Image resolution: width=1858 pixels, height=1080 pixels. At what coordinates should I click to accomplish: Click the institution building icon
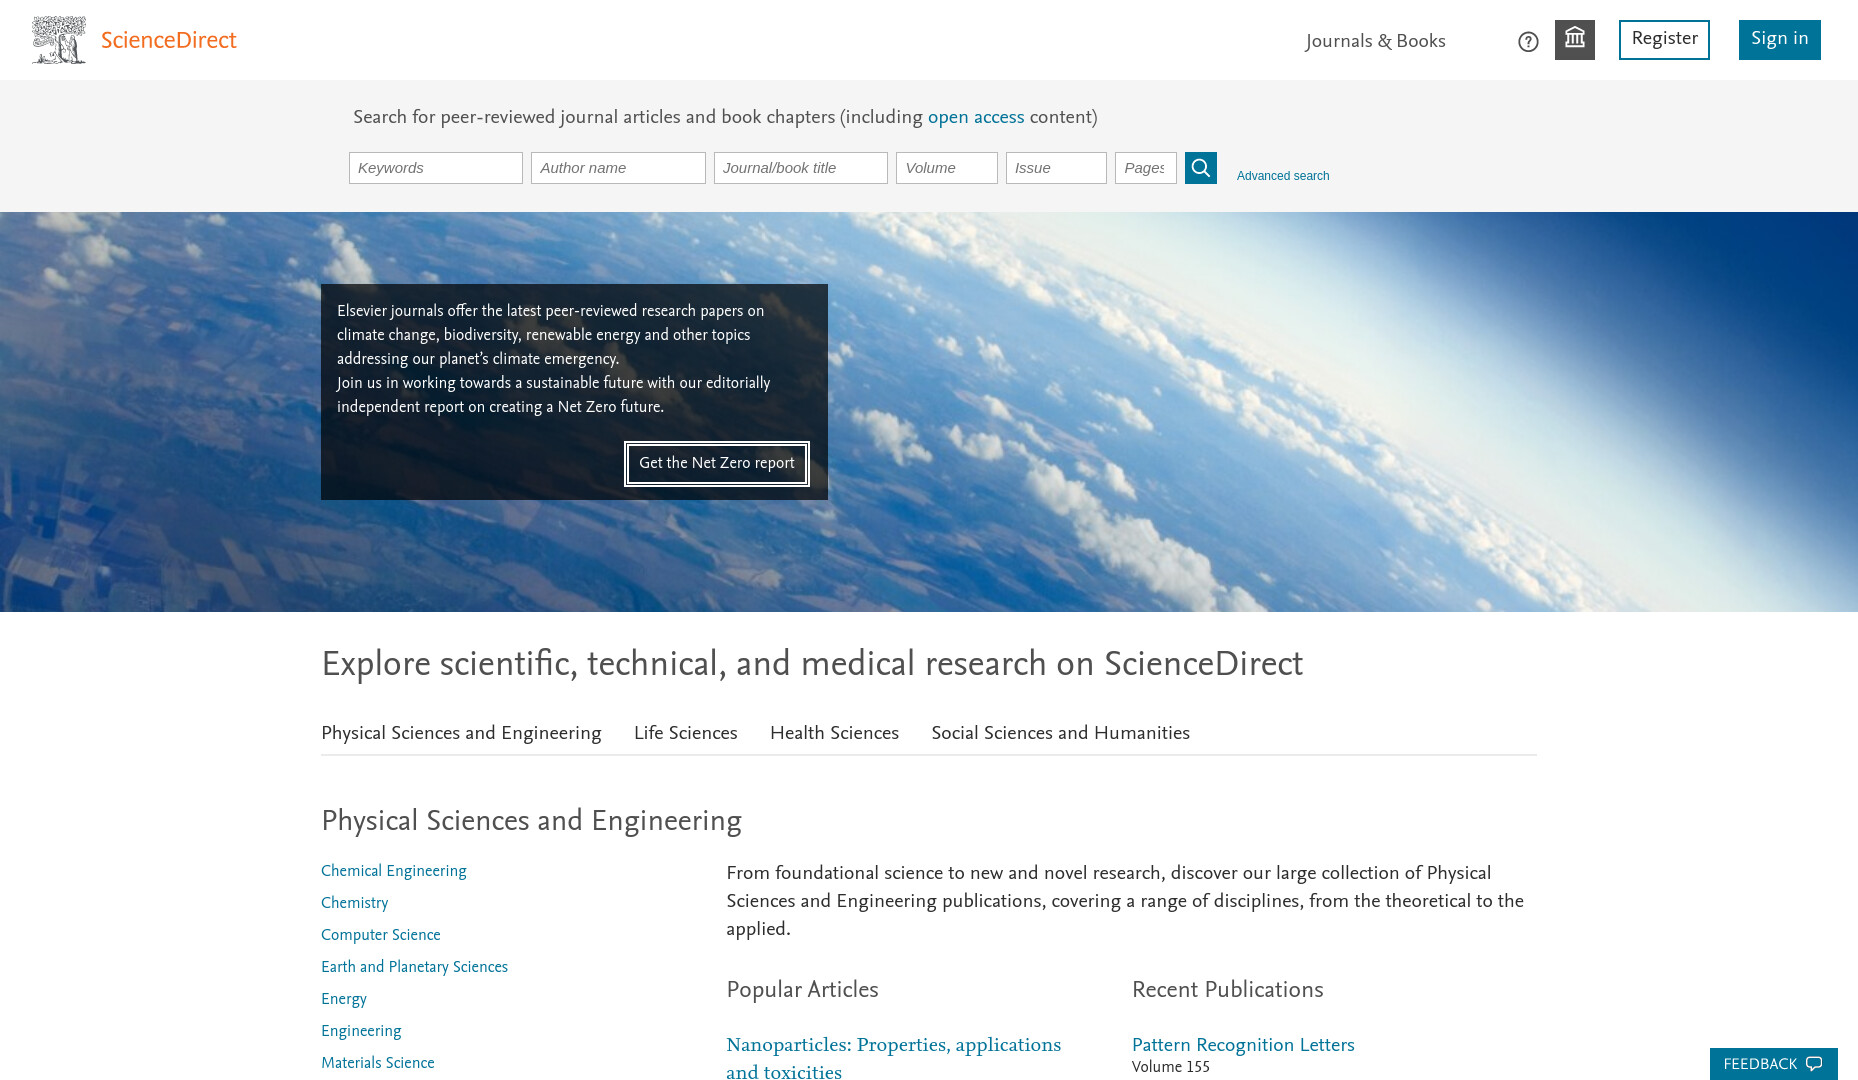tap(1575, 40)
